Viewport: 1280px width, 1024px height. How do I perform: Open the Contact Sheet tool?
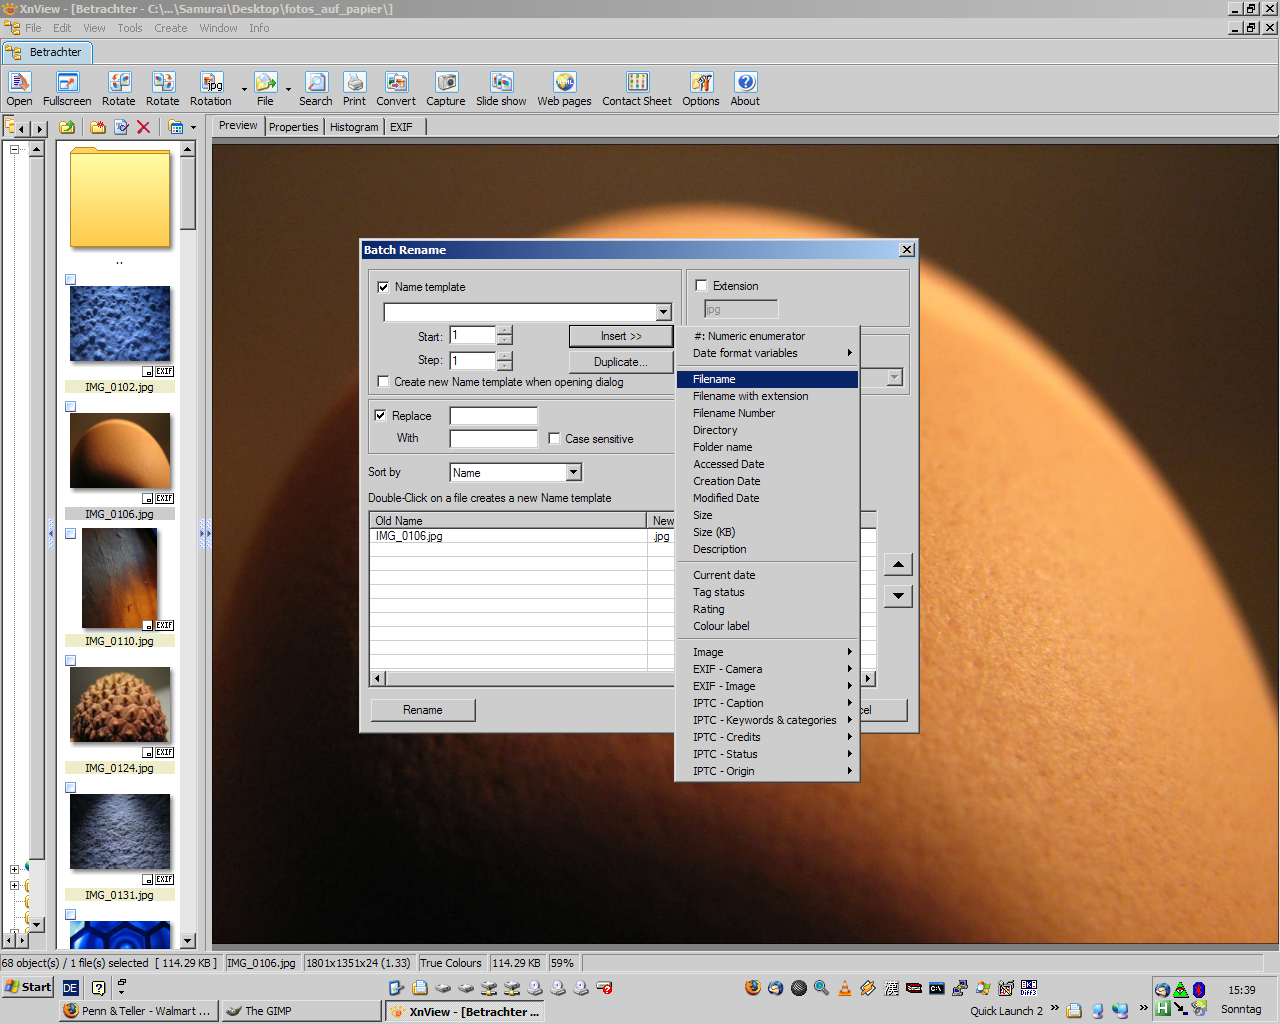click(637, 88)
